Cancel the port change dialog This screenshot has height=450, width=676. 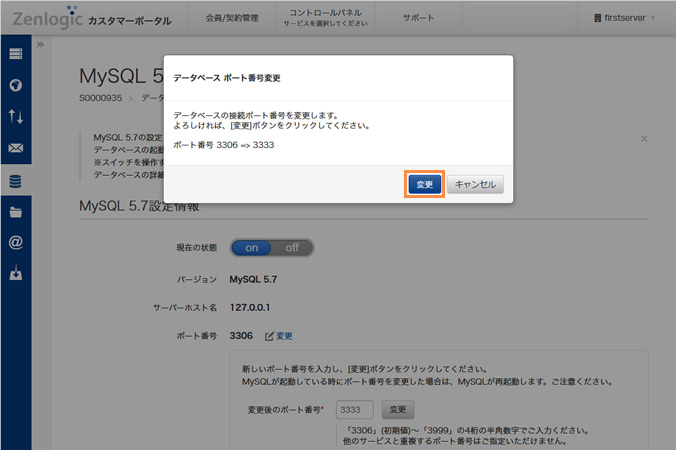[x=475, y=184]
